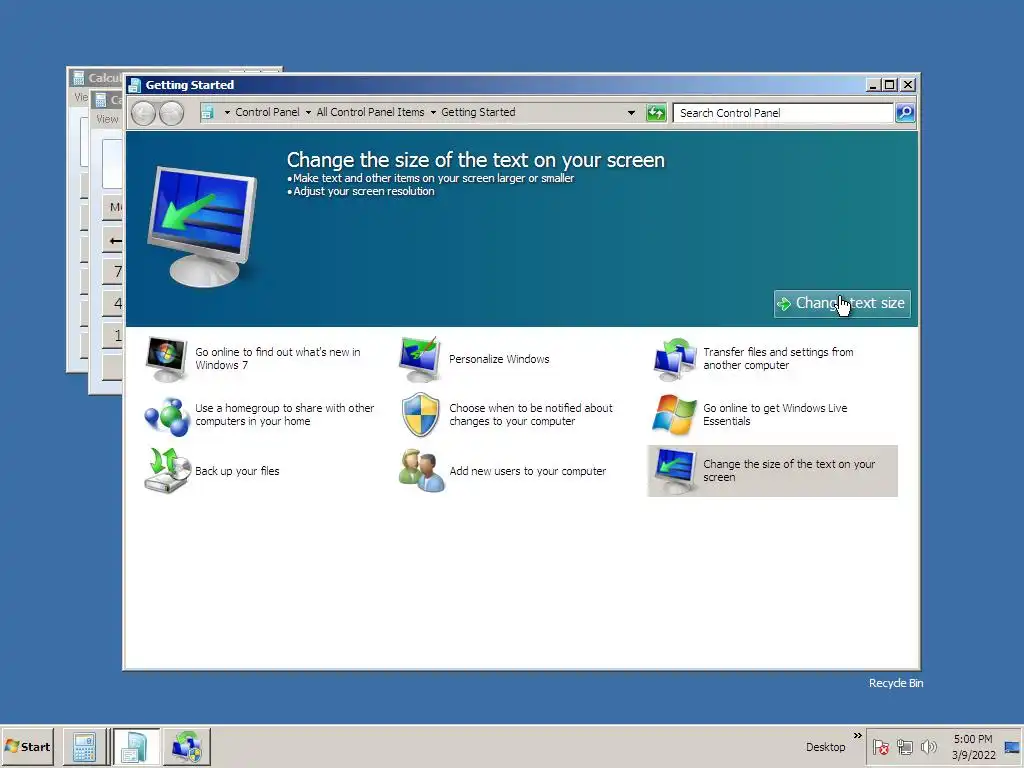Image resolution: width=1024 pixels, height=768 pixels.
Task: Click the large monitor image in banner
Action: (204, 226)
